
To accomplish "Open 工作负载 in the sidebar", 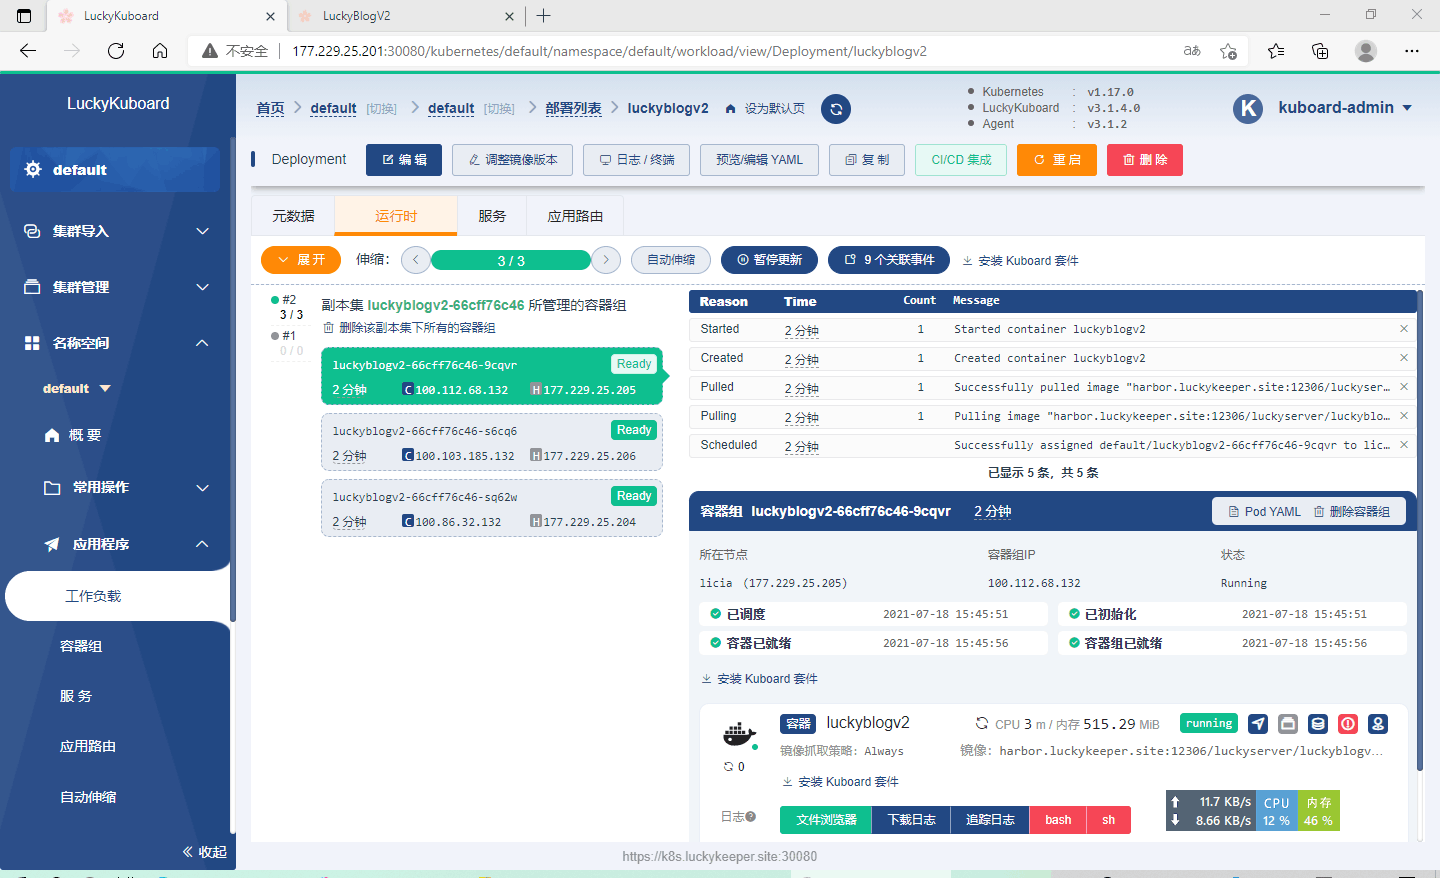I will [118, 596].
